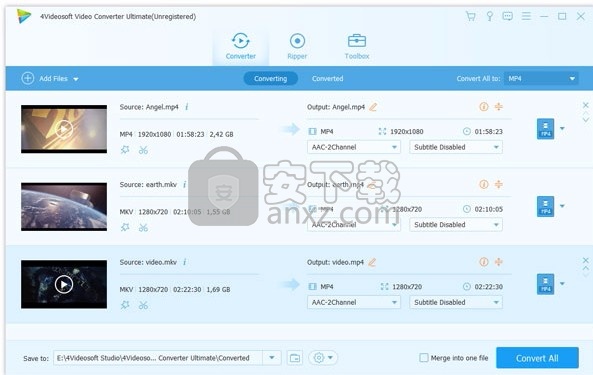Click the Add Files button

coord(45,79)
